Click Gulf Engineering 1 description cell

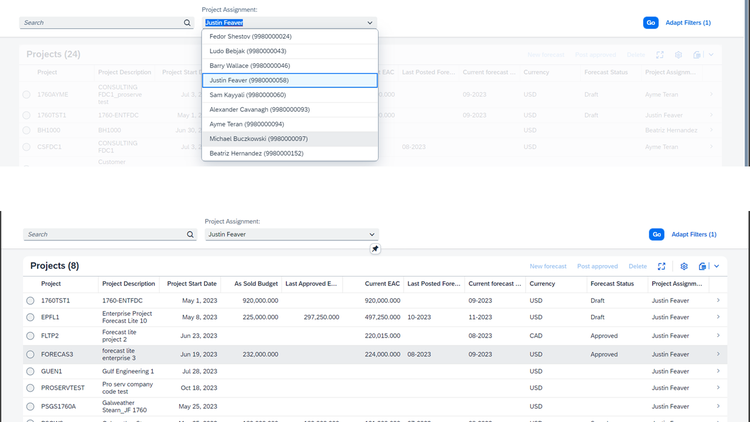tap(128, 371)
